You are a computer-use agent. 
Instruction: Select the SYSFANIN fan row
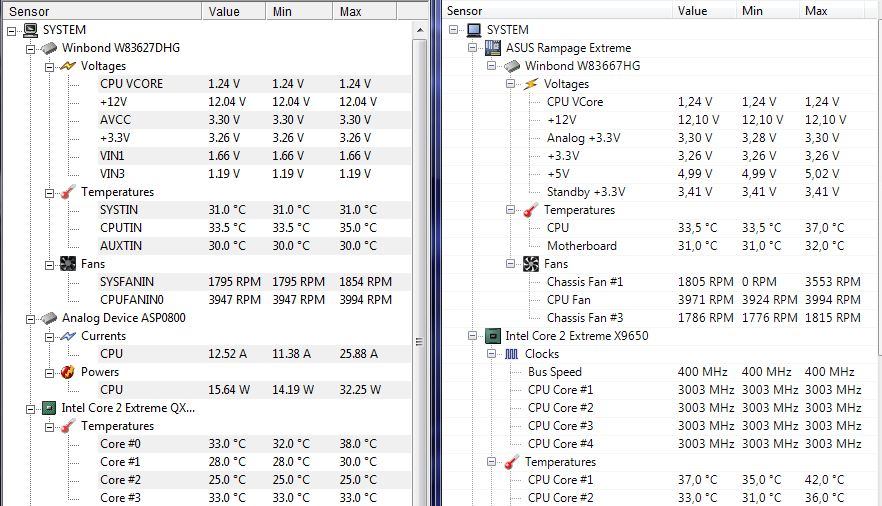coord(253,282)
